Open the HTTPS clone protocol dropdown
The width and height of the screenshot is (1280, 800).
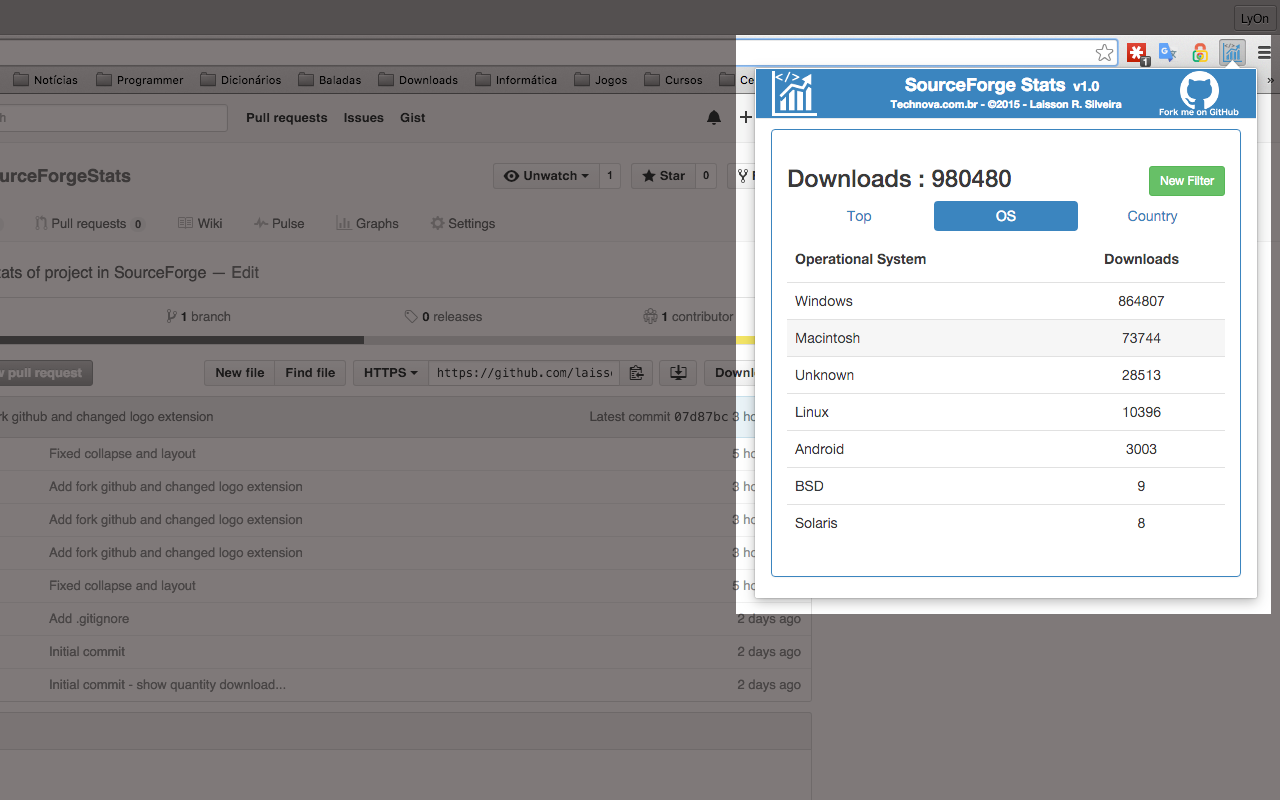point(389,372)
